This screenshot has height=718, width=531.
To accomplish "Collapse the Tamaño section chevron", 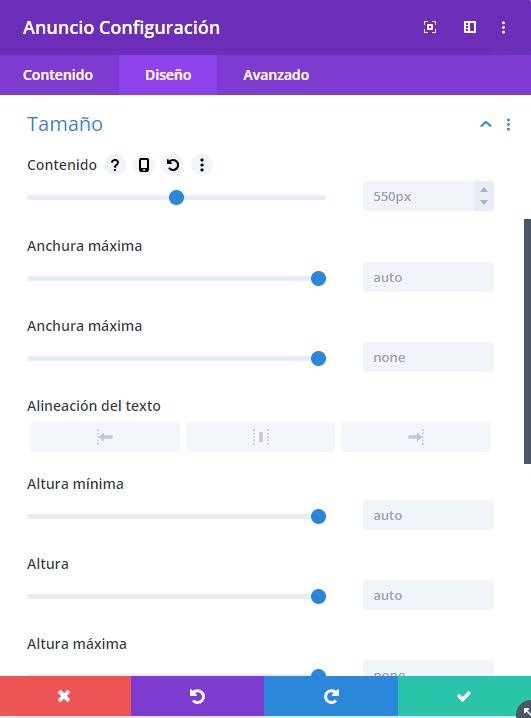I will pos(486,124).
